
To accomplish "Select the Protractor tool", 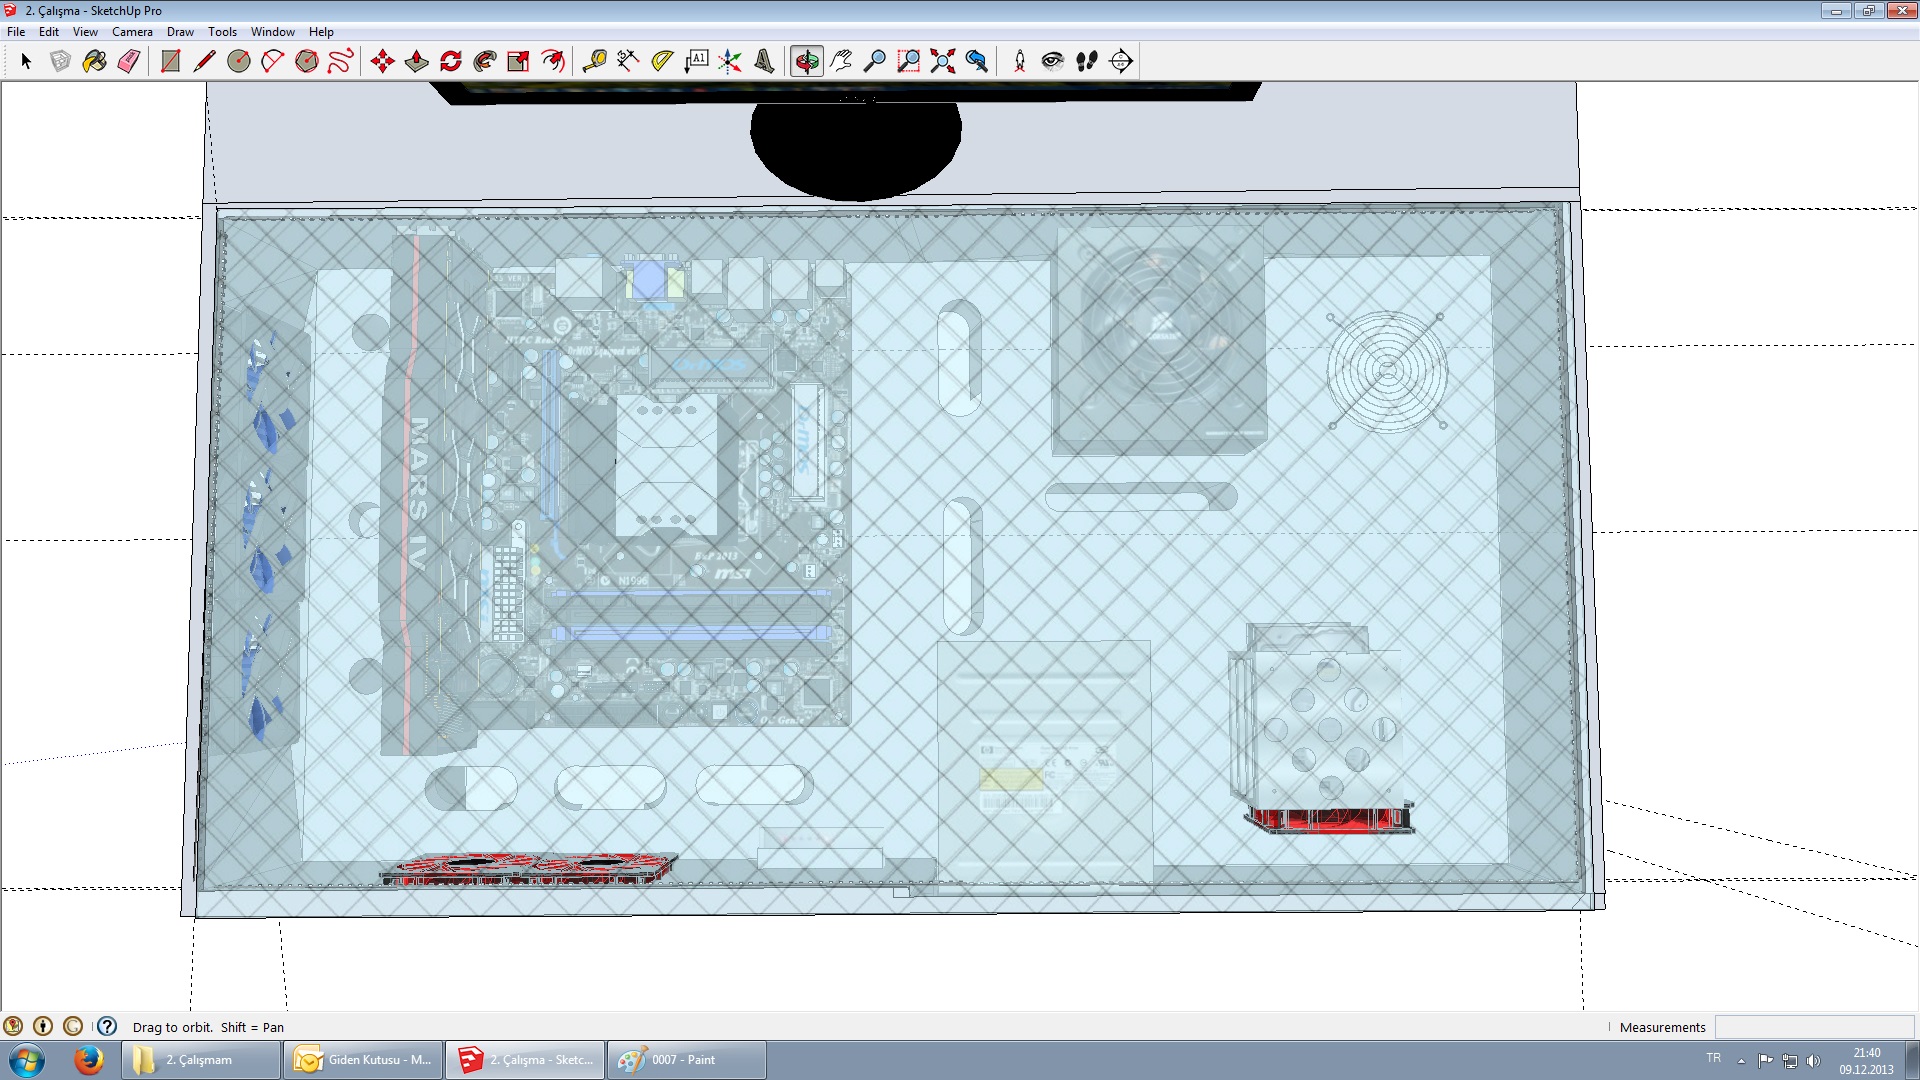I will pos(663,61).
